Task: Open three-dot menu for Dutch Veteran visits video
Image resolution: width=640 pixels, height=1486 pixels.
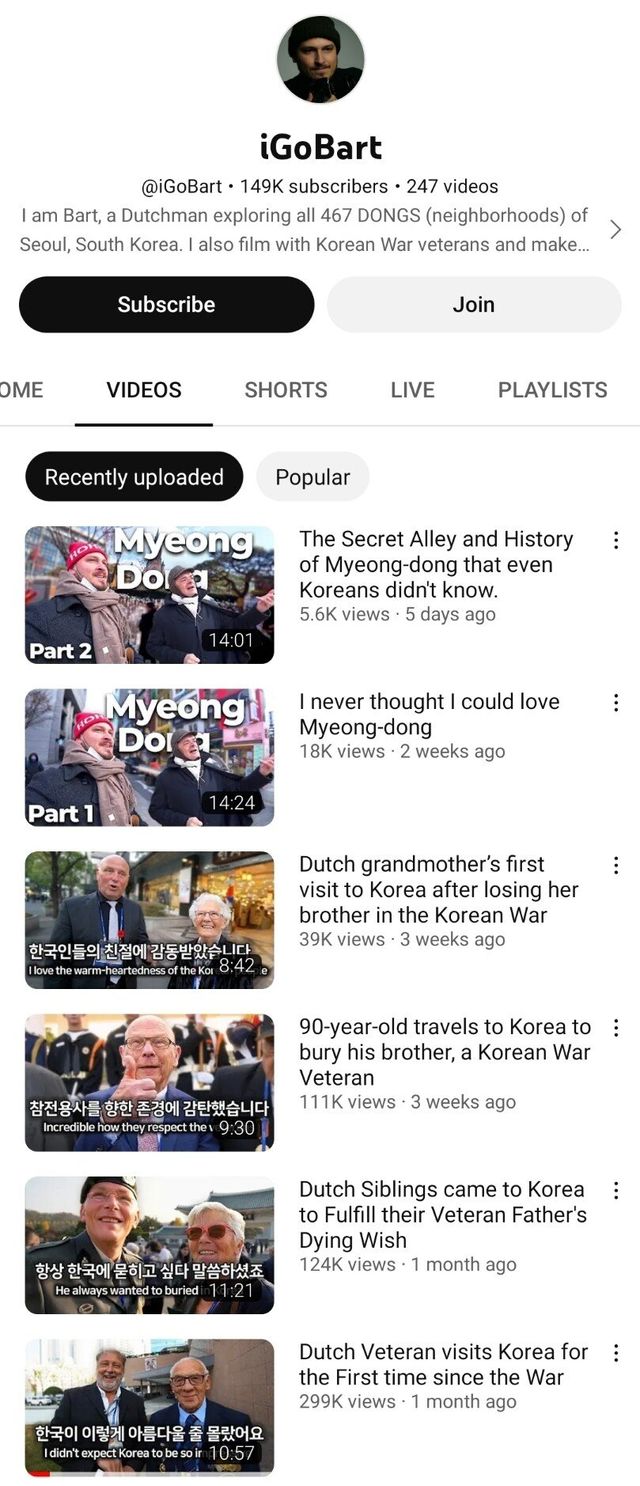Action: coord(616,1353)
